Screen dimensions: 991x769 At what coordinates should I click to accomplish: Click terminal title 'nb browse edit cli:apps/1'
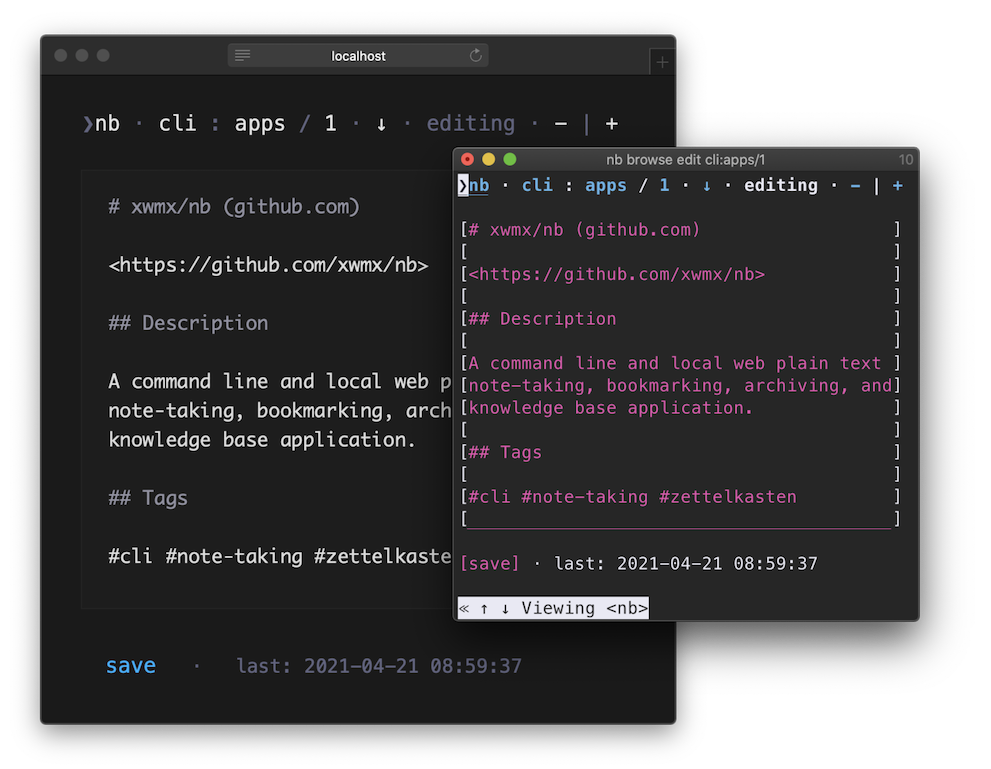point(685,160)
